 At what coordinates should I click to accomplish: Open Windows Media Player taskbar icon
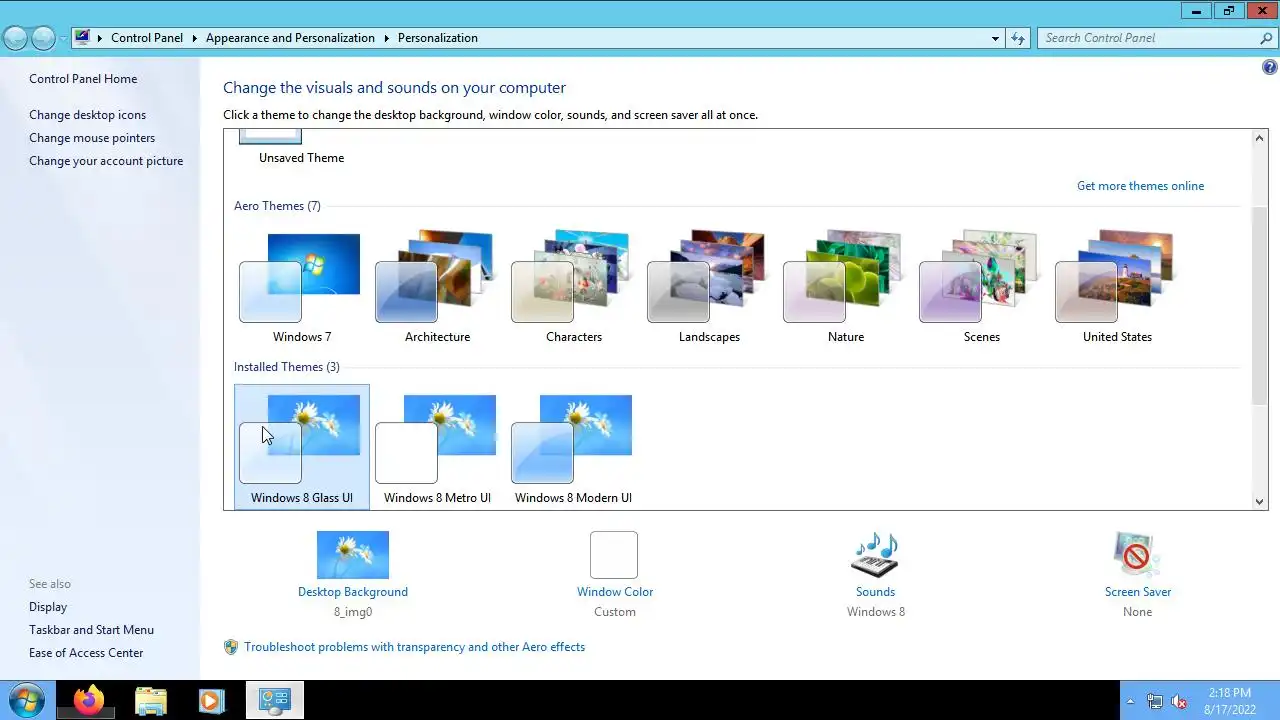[x=211, y=700]
